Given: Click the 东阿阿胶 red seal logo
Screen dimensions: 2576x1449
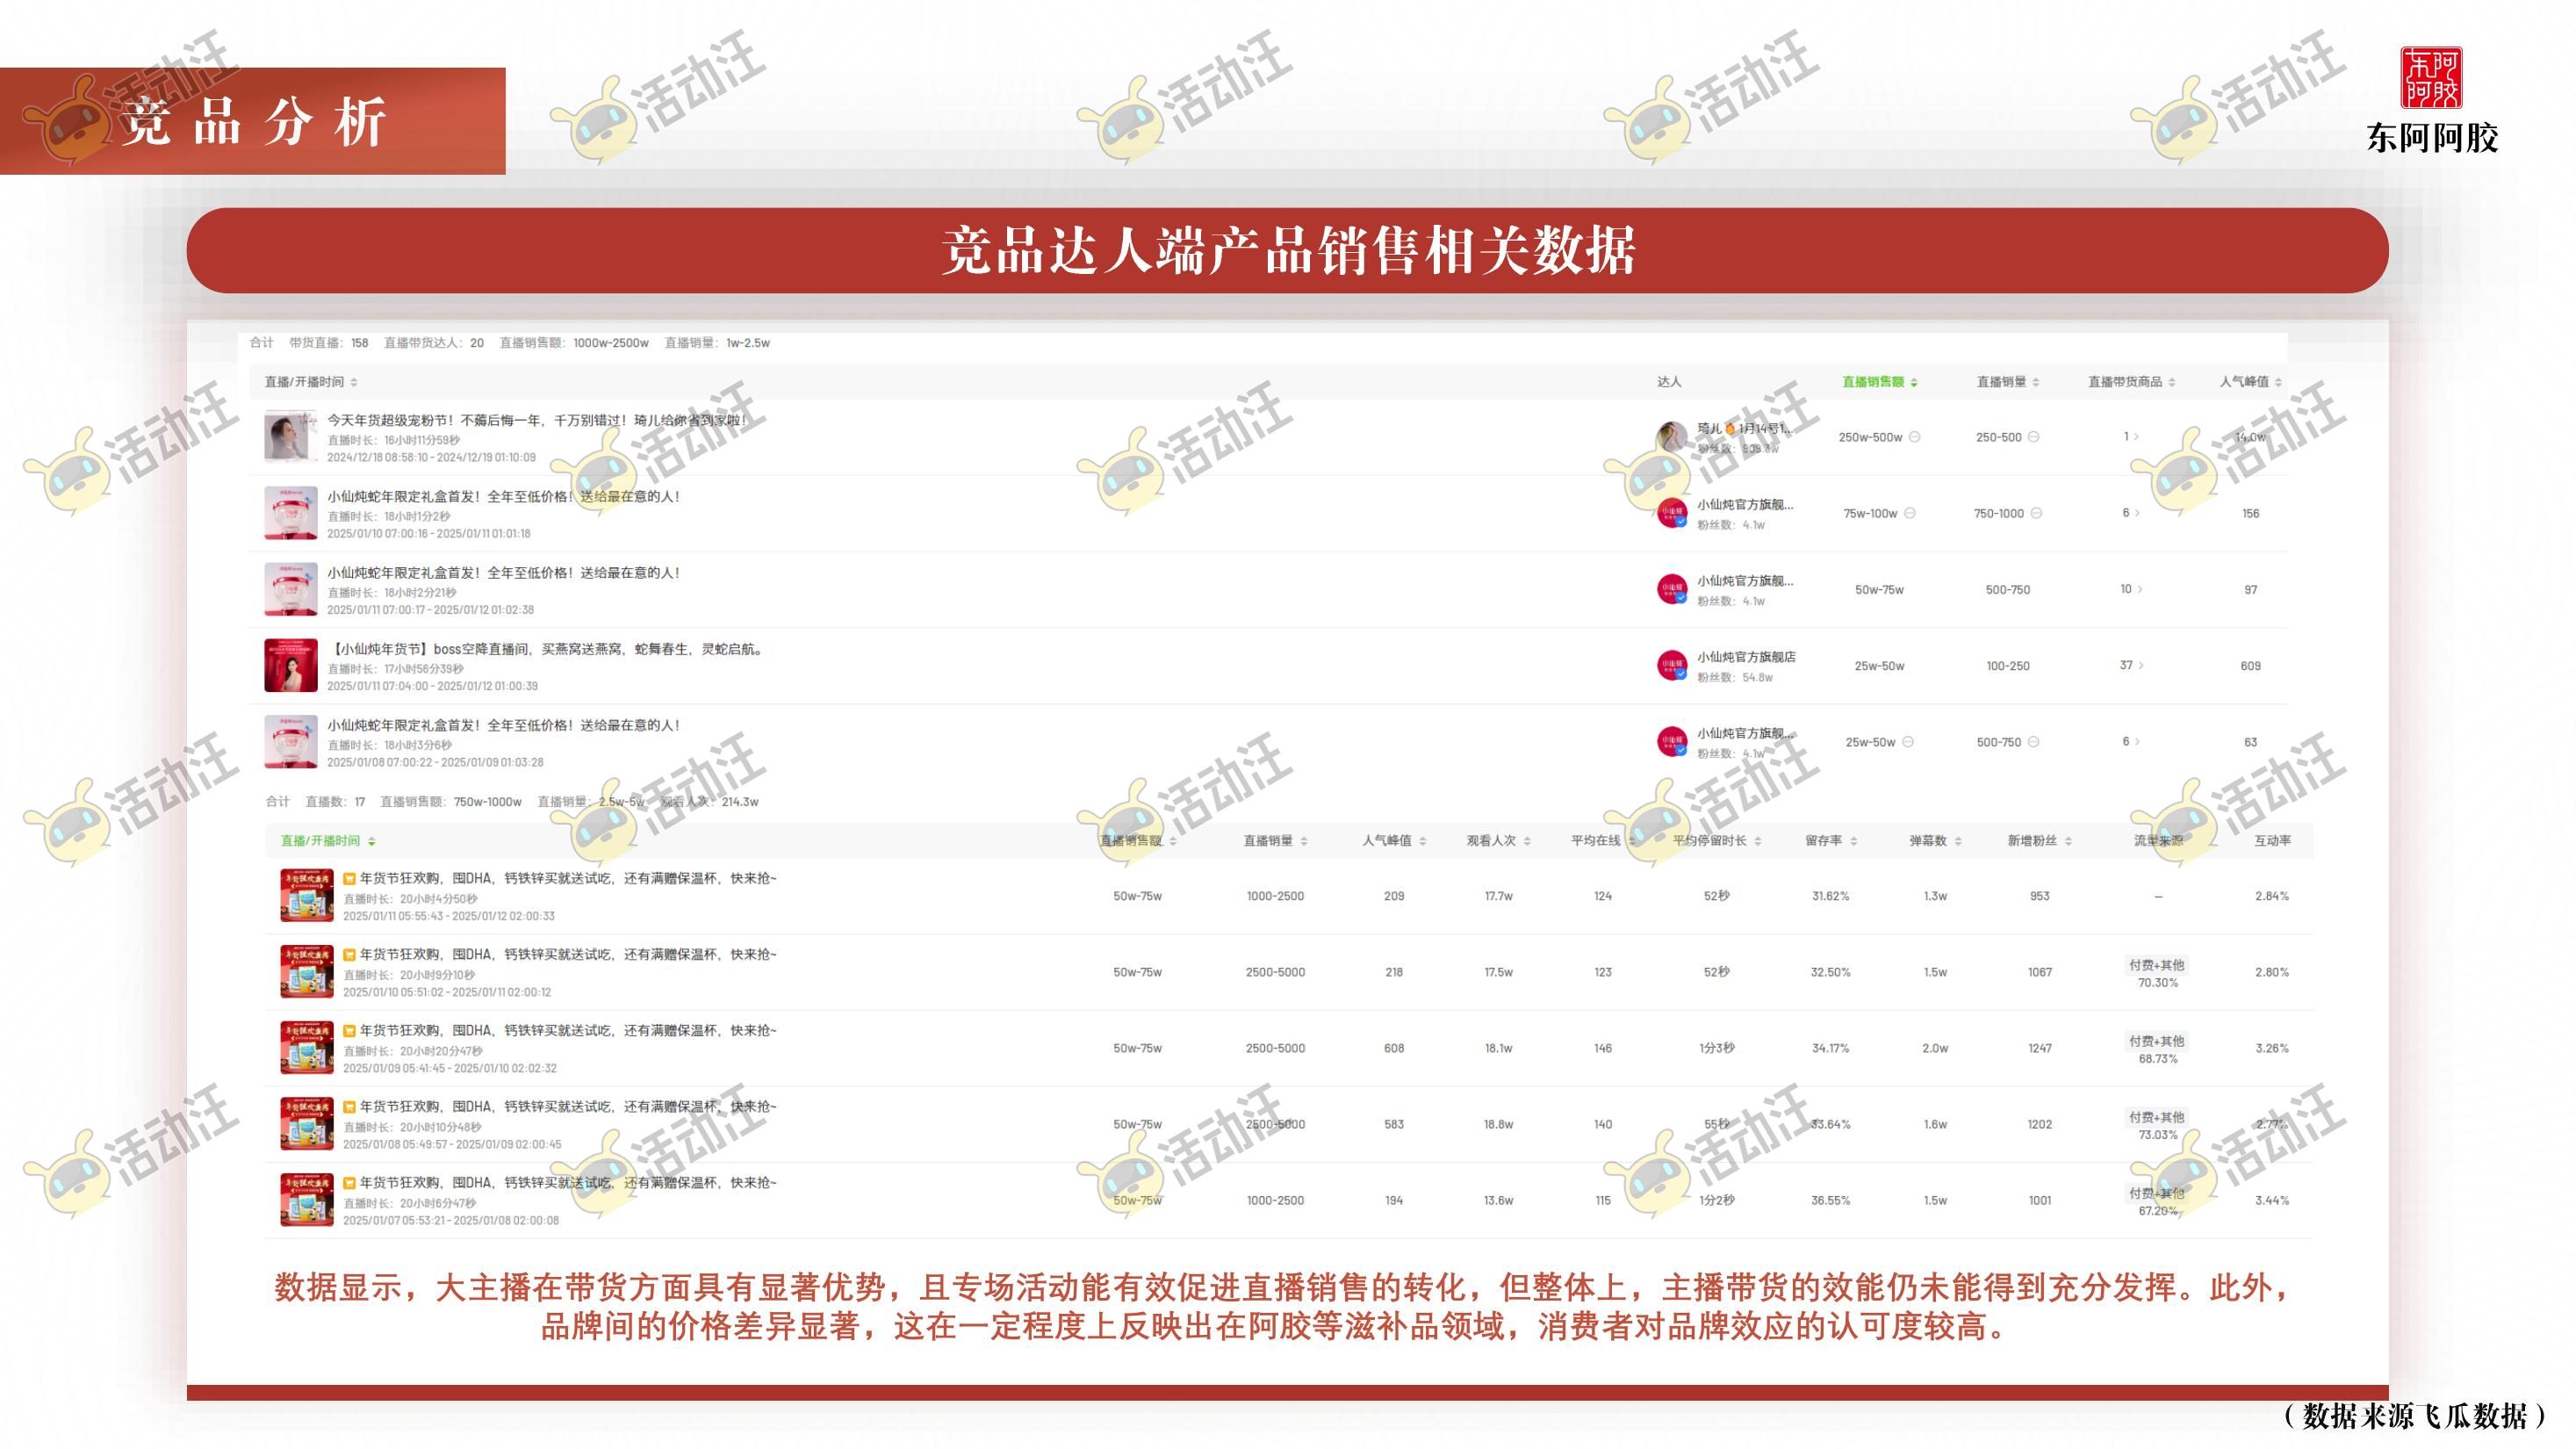Looking at the screenshot, I should 2432,78.
